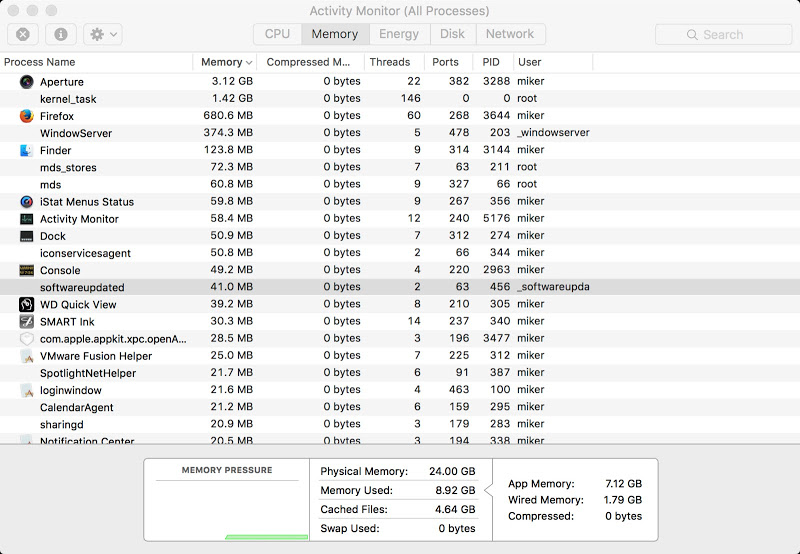
Task: Click the Quit Process (X) toolbar button
Action: pos(22,34)
